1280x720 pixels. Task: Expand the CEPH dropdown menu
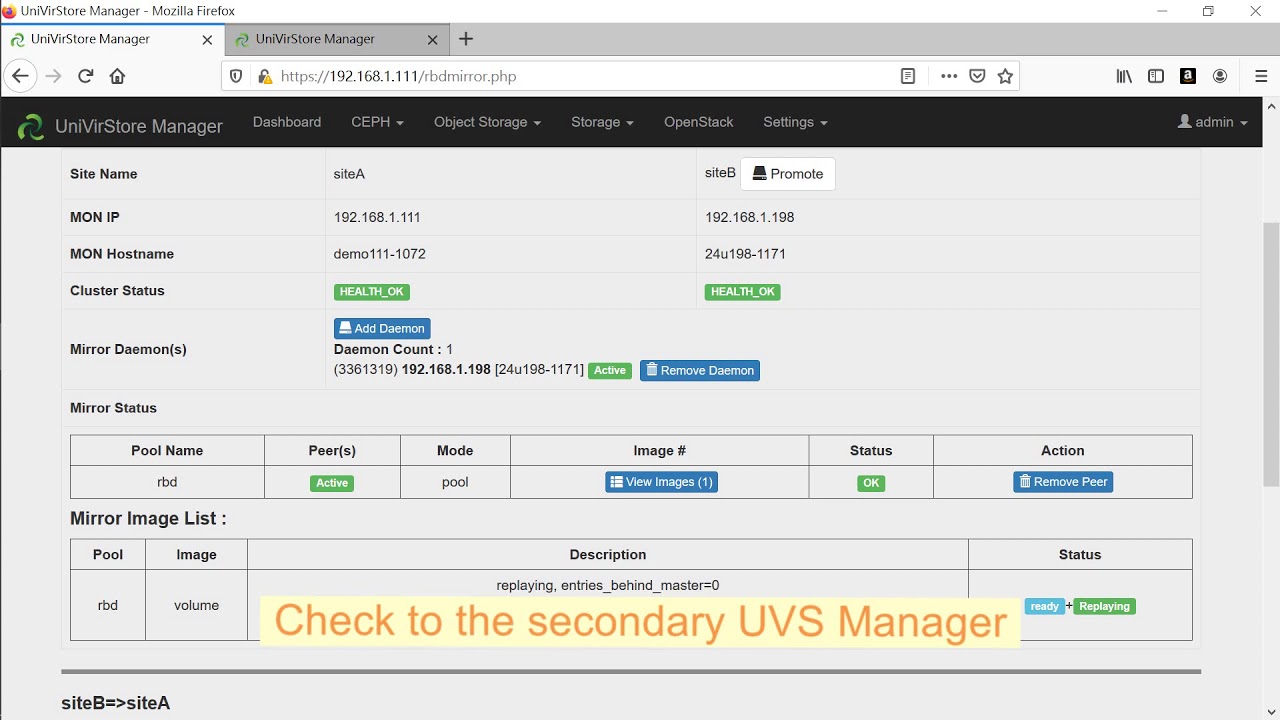(377, 122)
